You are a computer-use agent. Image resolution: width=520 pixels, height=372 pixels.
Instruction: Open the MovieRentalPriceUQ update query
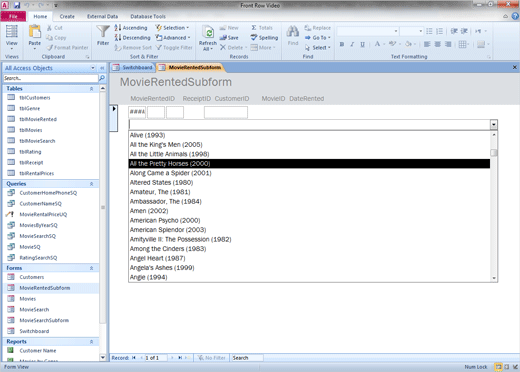click(x=43, y=214)
